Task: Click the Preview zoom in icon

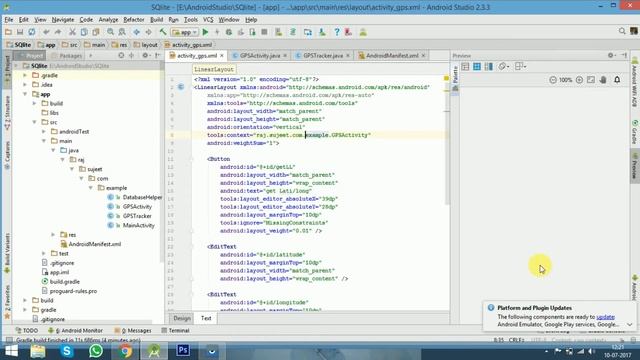Action: pyautogui.click(x=579, y=80)
